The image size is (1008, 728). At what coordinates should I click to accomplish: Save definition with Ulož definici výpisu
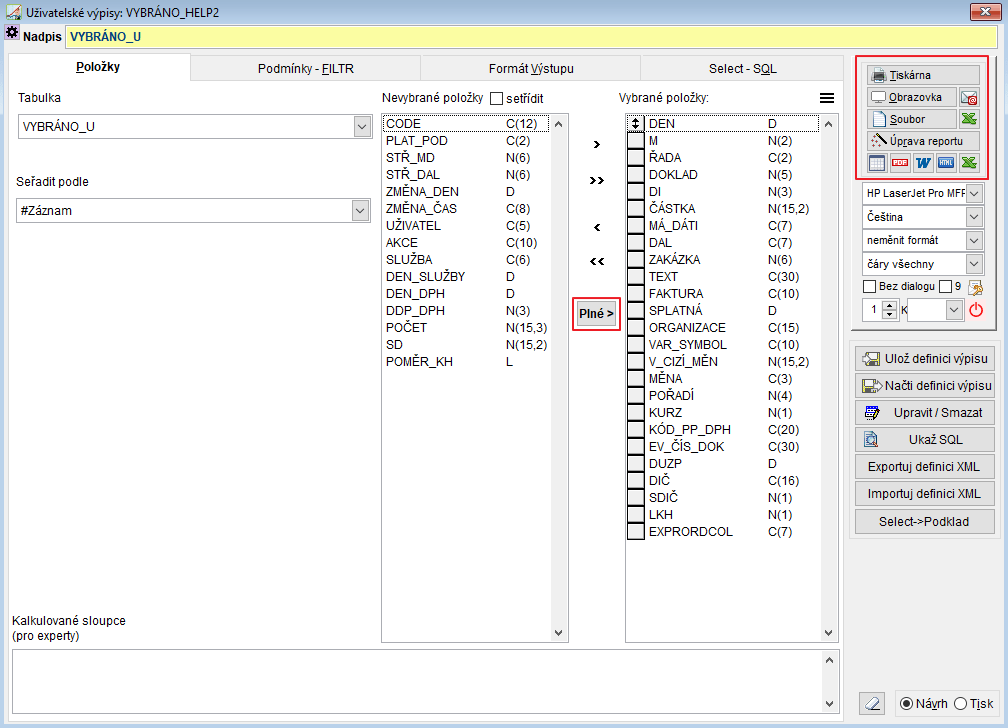point(924,359)
